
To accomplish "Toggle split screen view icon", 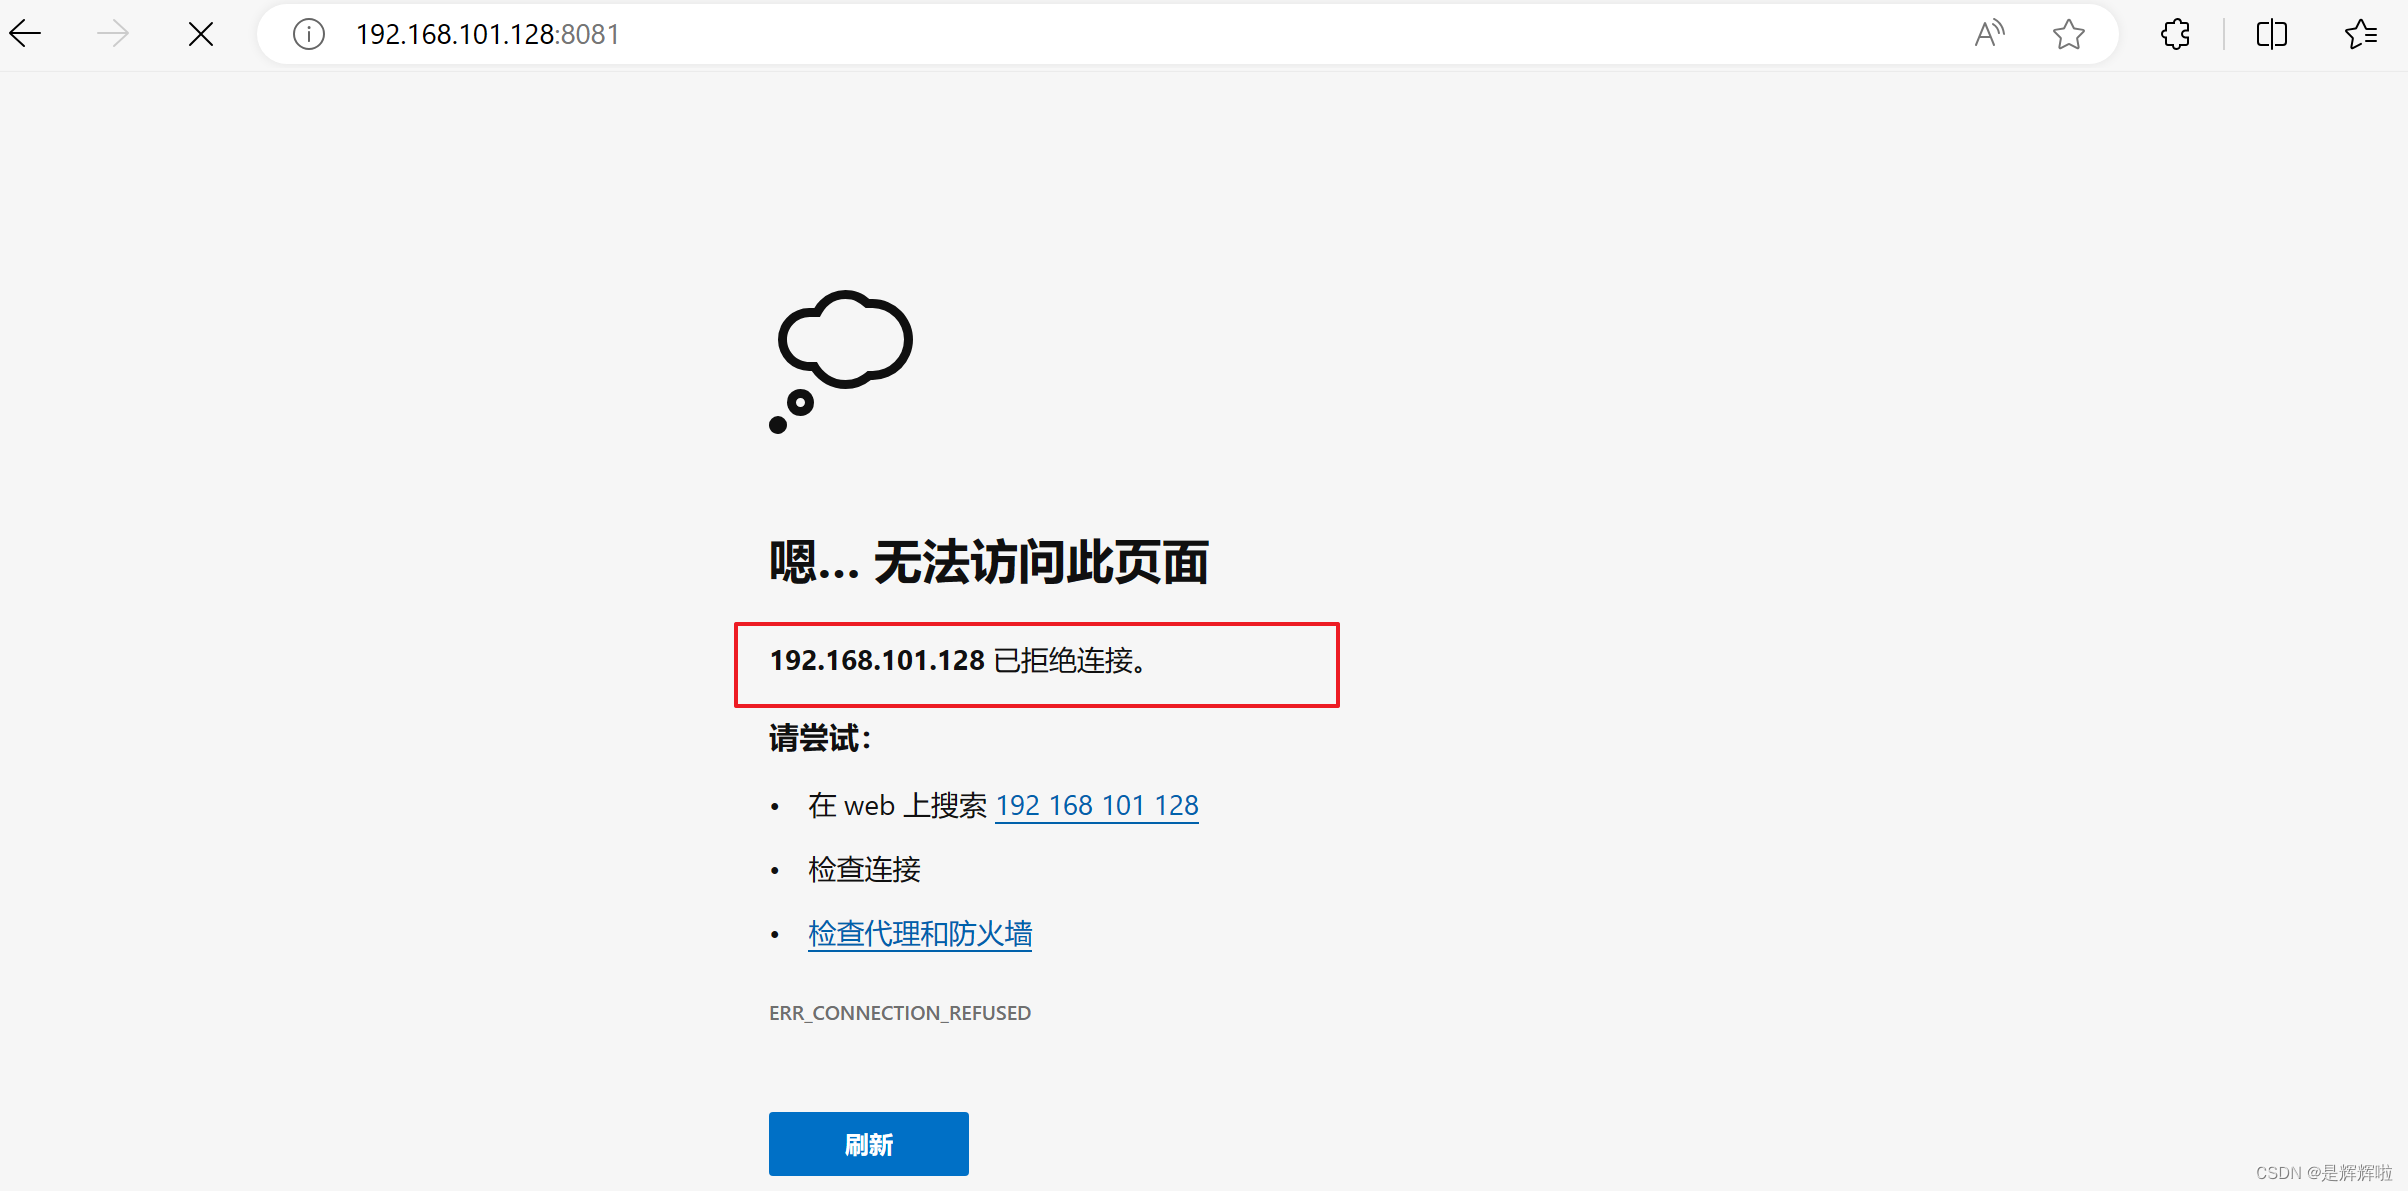I will [2272, 34].
